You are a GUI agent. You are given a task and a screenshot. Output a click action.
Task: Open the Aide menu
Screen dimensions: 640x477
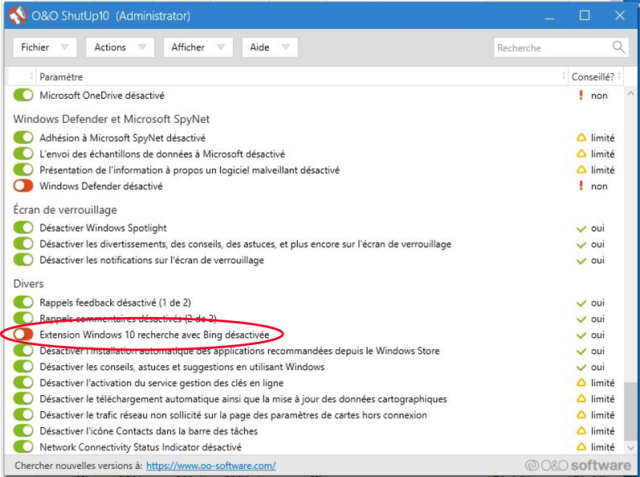pyautogui.click(x=267, y=47)
